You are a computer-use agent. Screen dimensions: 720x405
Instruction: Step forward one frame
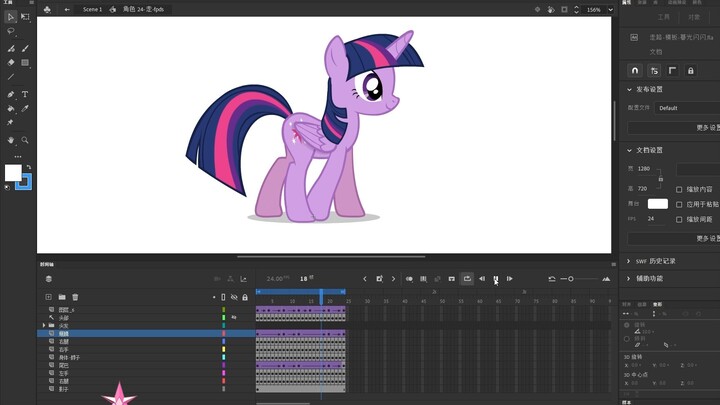click(x=510, y=279)
